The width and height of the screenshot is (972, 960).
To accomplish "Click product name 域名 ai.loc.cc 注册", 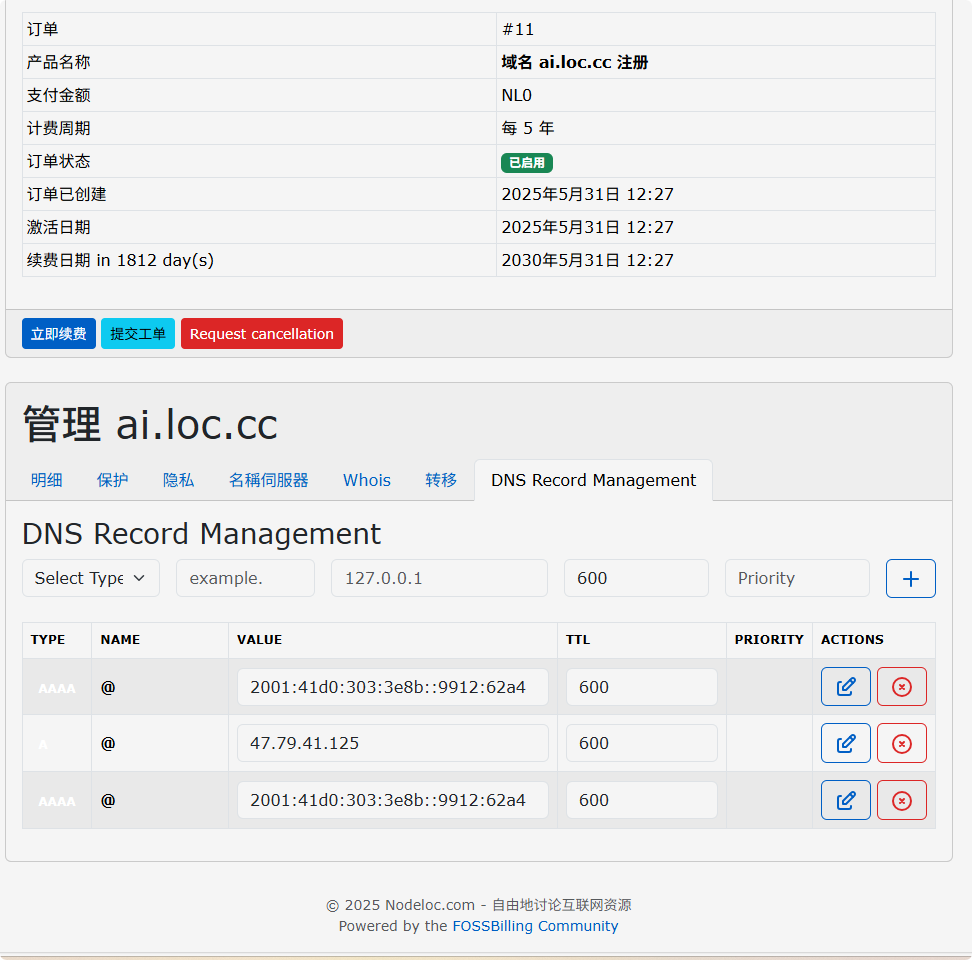I will coord(575,62).
